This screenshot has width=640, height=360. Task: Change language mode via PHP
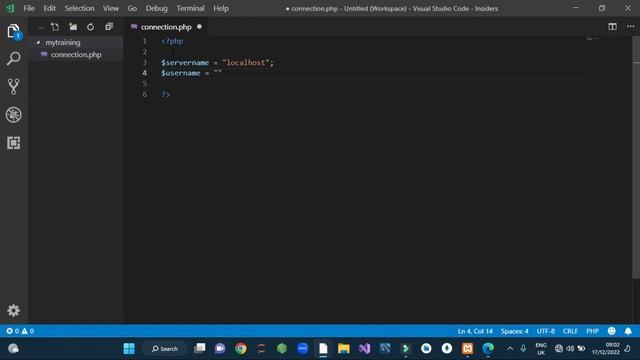592,331
